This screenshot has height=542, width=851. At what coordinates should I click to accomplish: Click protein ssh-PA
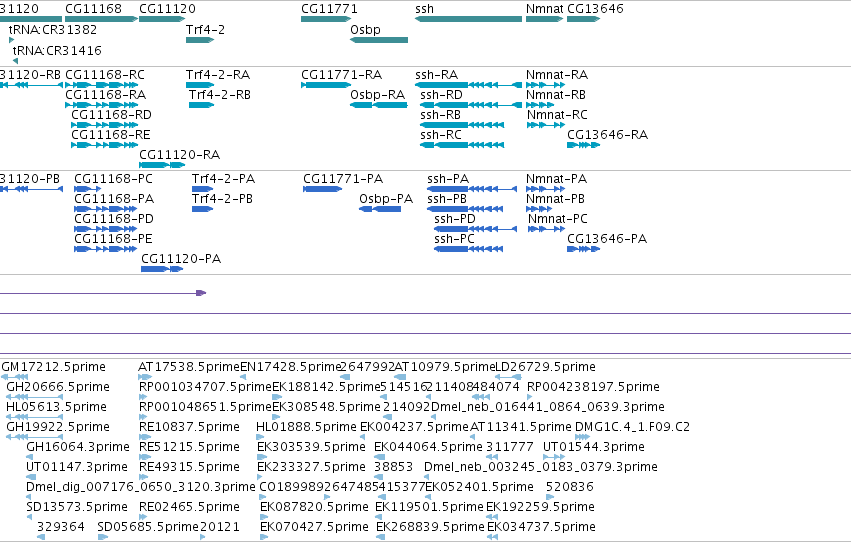(448, 179)
